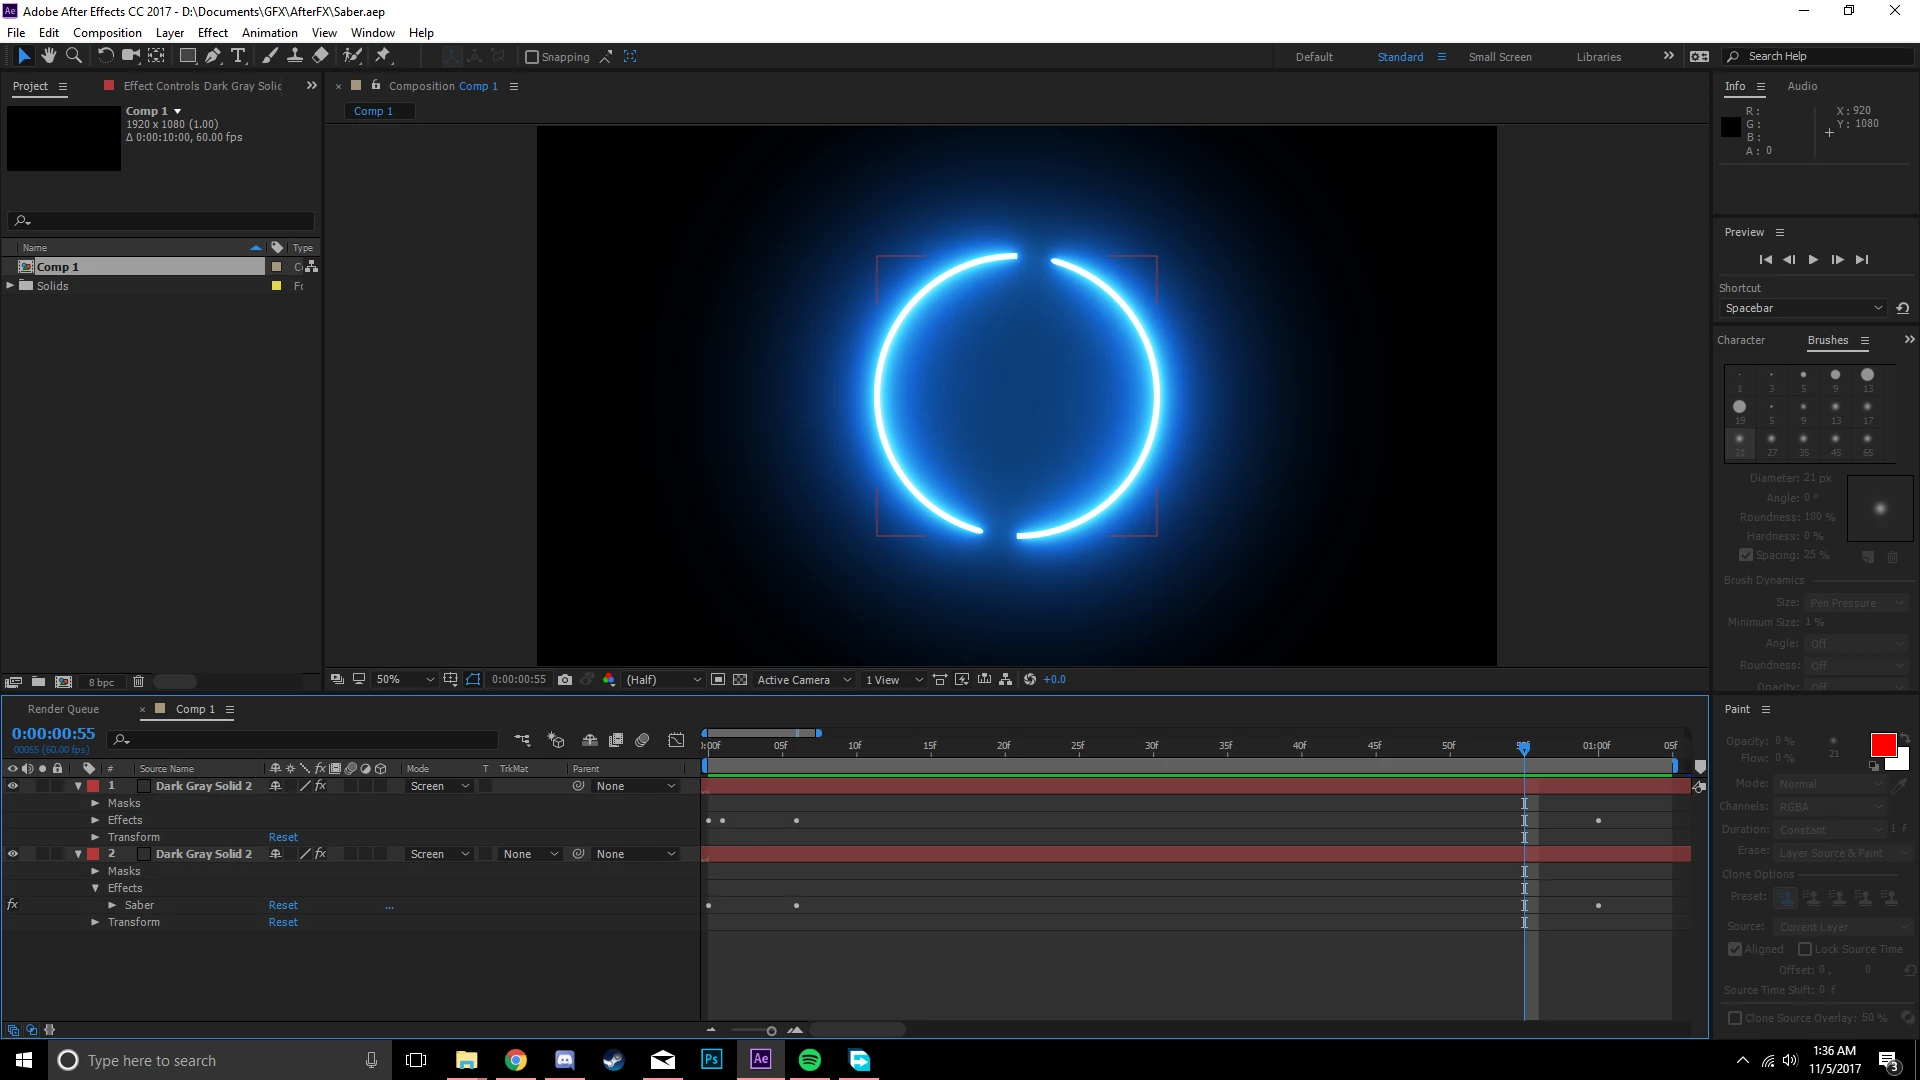The image size is (1920, 1080).
Task: Expand the Saber effect properties
Action: click(x=113, y=905)
